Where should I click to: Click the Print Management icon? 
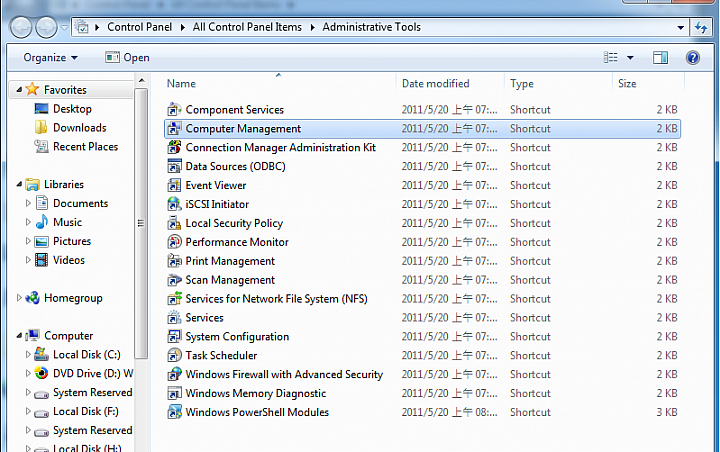(x=174, y=261)
